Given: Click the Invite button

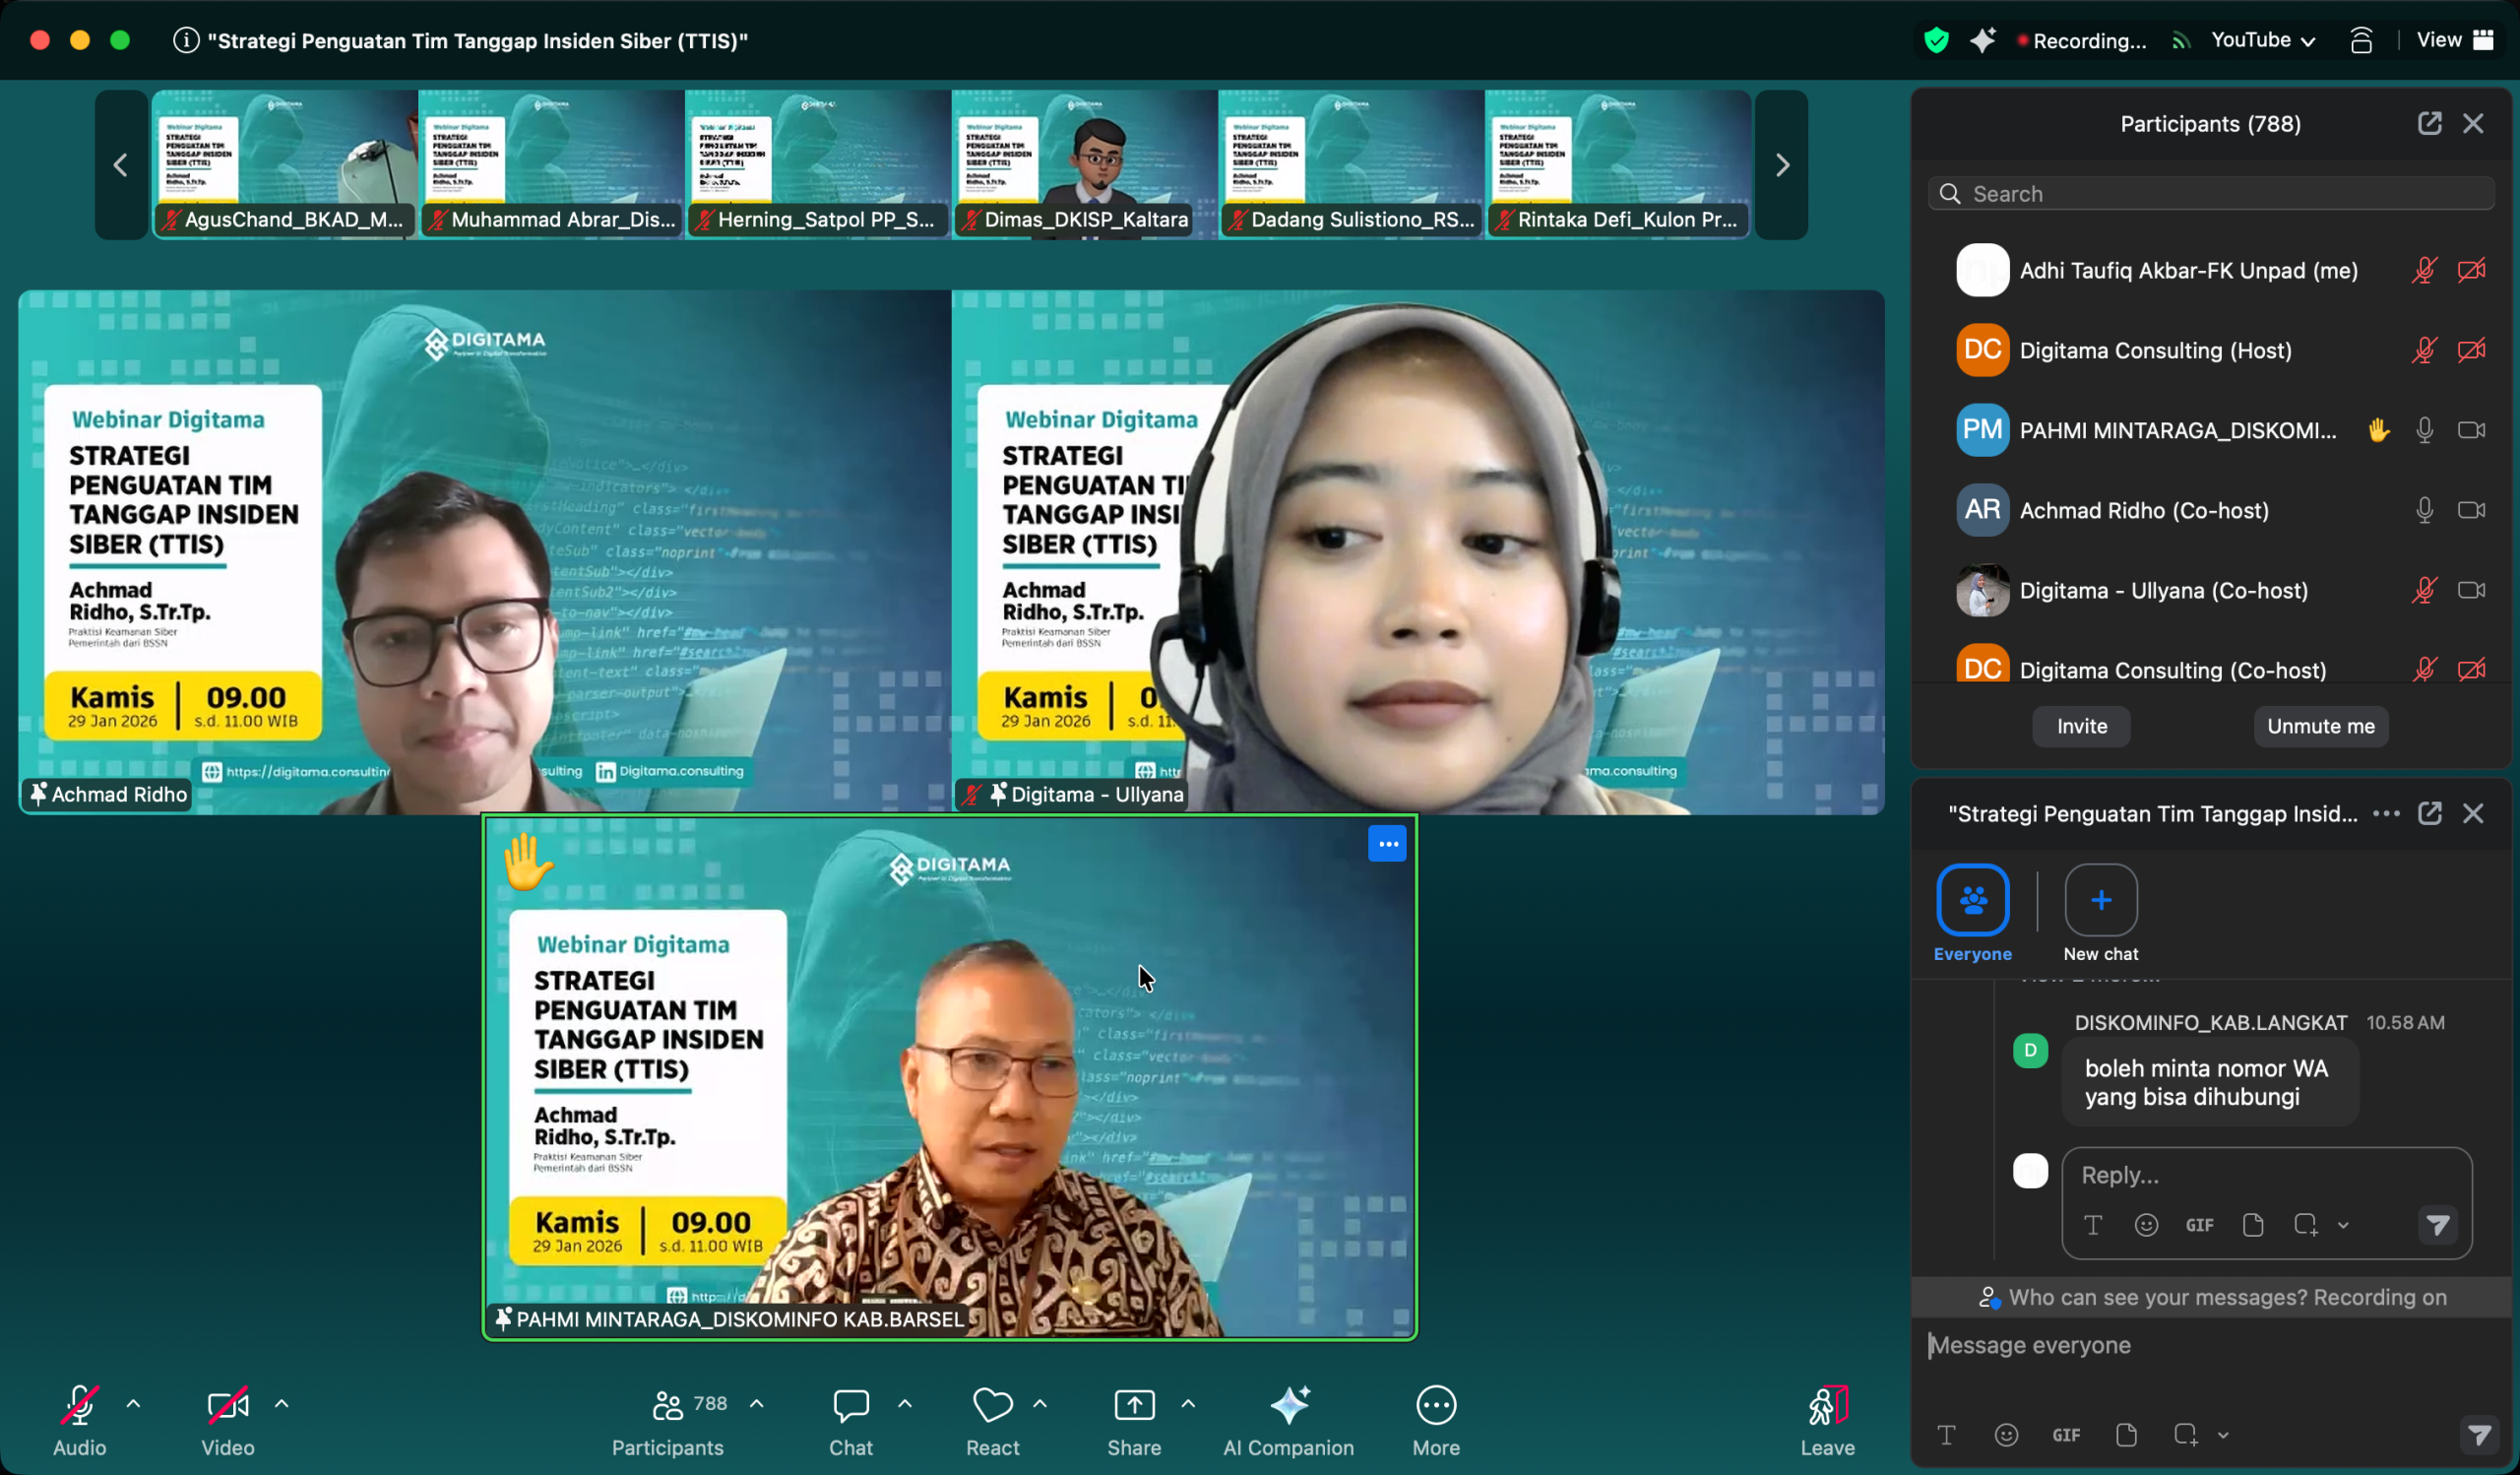Looking at the screenshot, I should tap(2081, 727).
